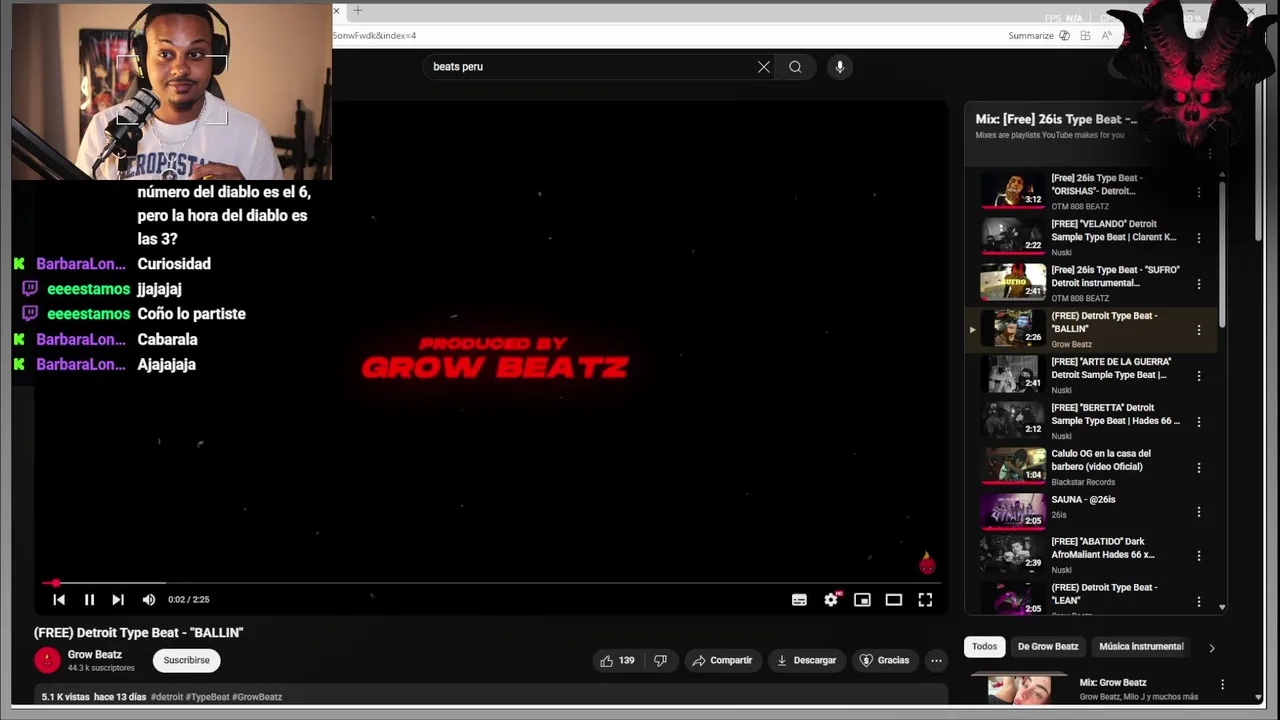
Task: Click the YouTube search magnifier button
Action: [795, 67]
